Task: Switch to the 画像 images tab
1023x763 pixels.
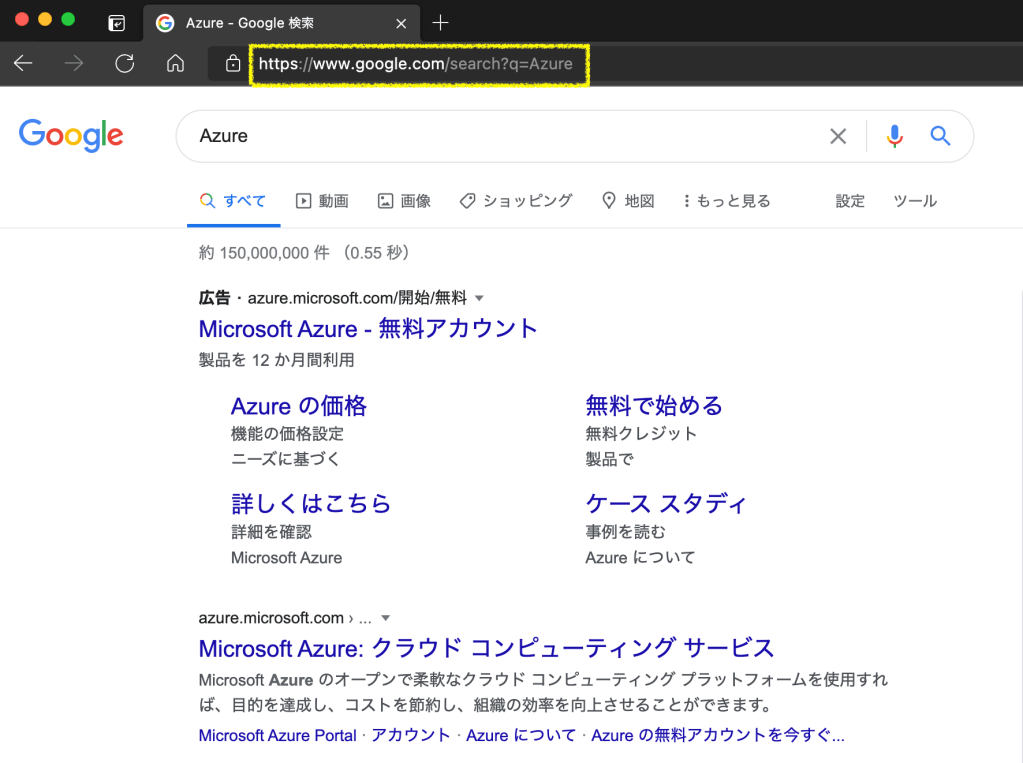Action: point(404,201)
